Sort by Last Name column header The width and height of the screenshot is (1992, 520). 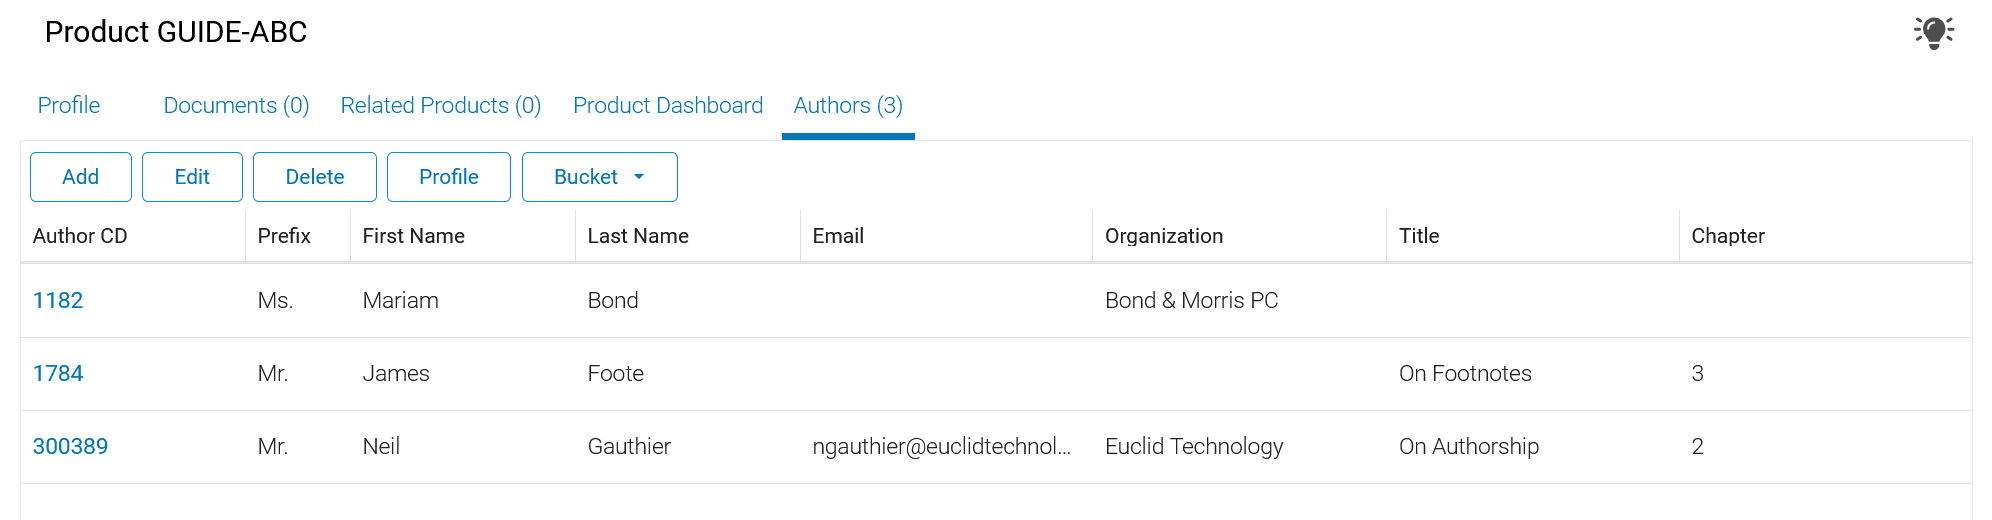638,236
